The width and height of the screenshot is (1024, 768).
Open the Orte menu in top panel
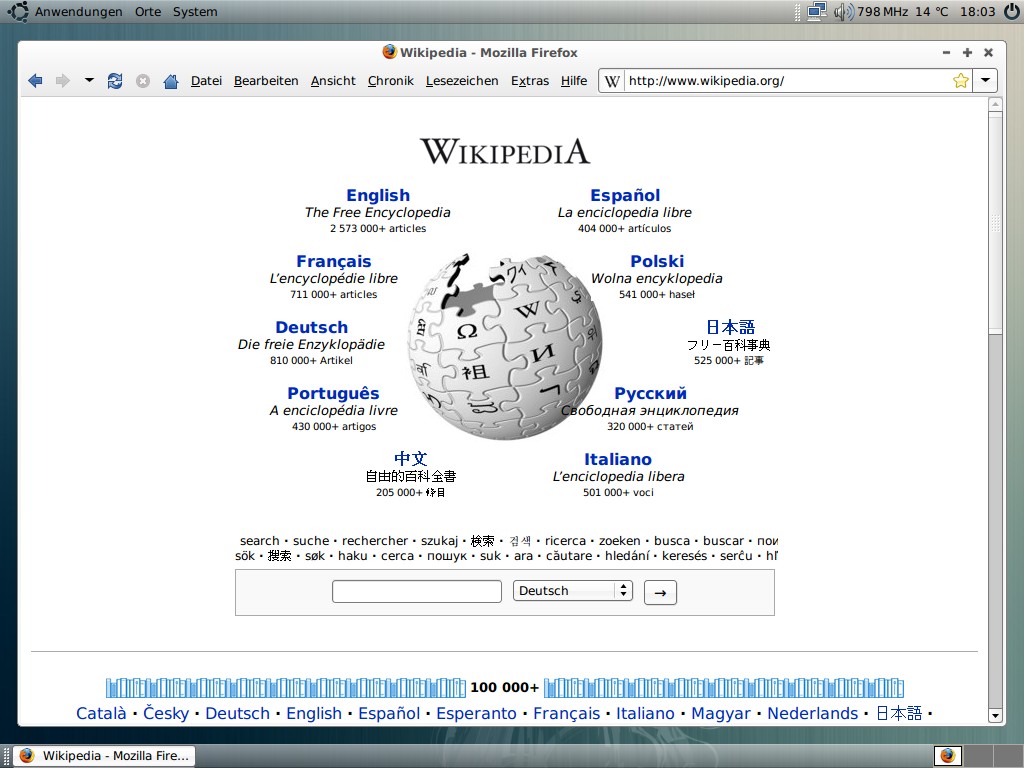tap(148, 12)
